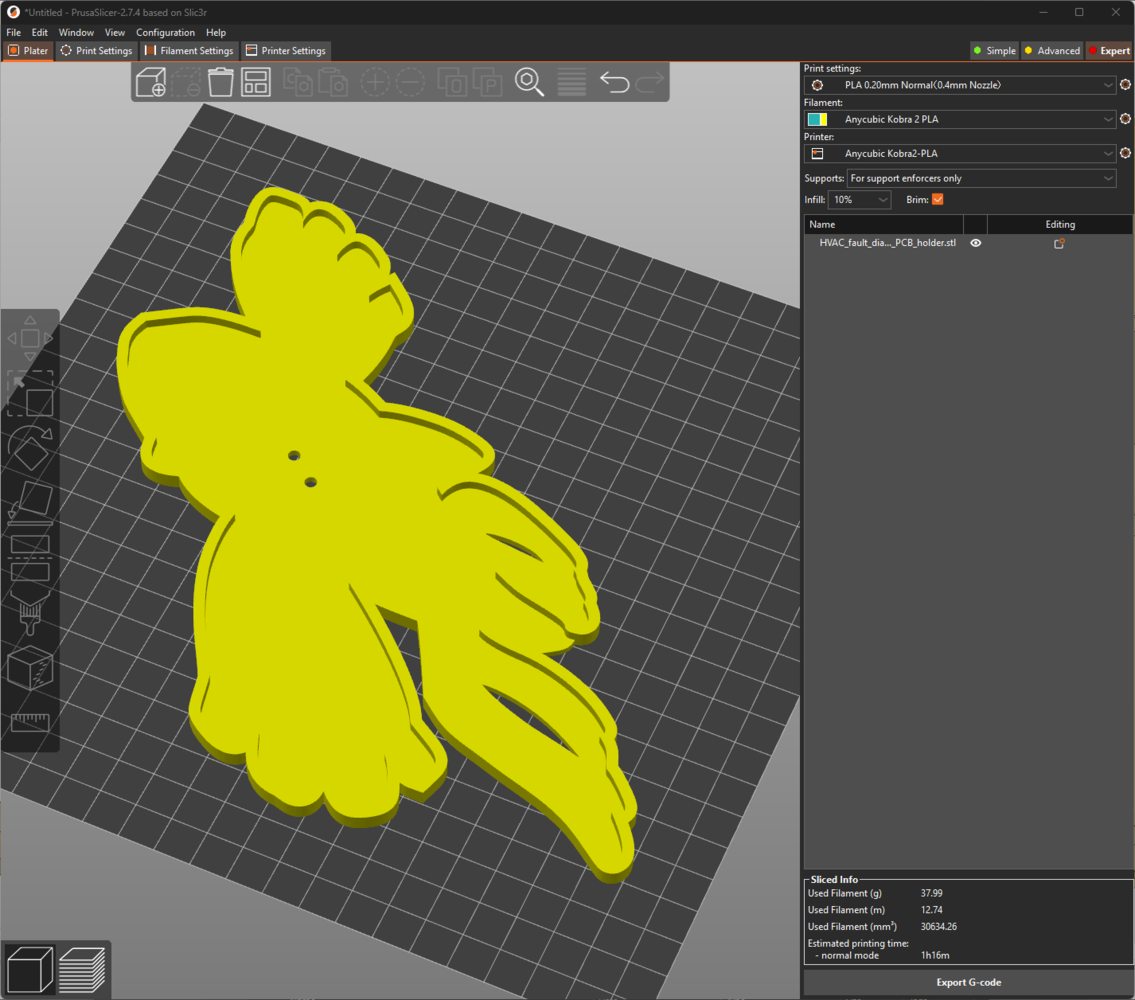
Task: Open the Search magnifier tool
Action: (x=529, y=82)
